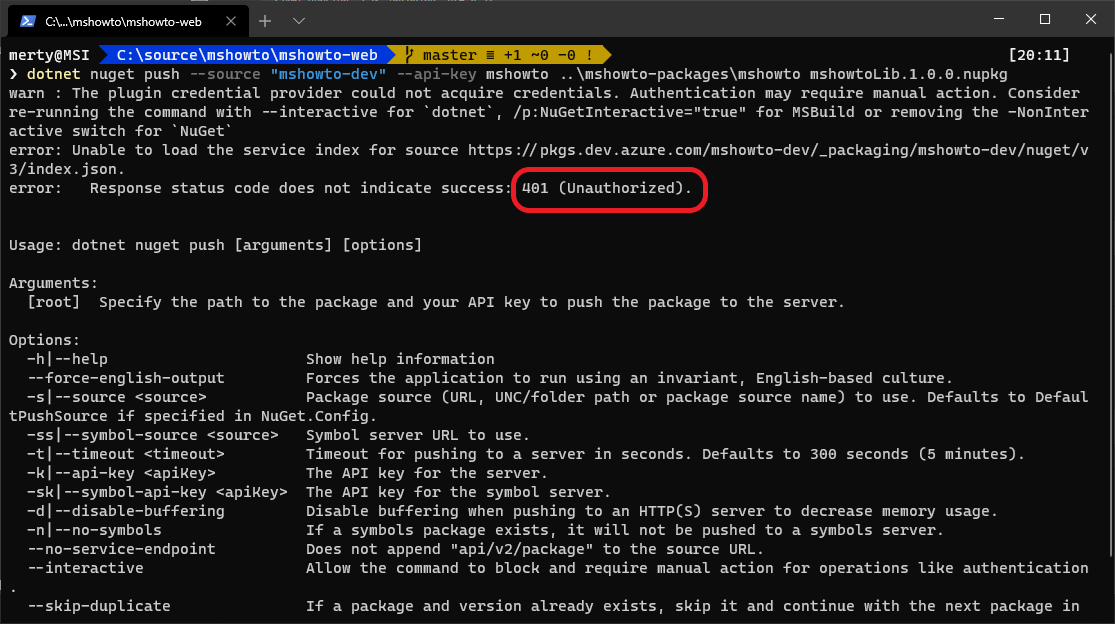This screenshot has height=624, width=1115.
Task: Select the mshowto-web tab title
Action: 125,20
